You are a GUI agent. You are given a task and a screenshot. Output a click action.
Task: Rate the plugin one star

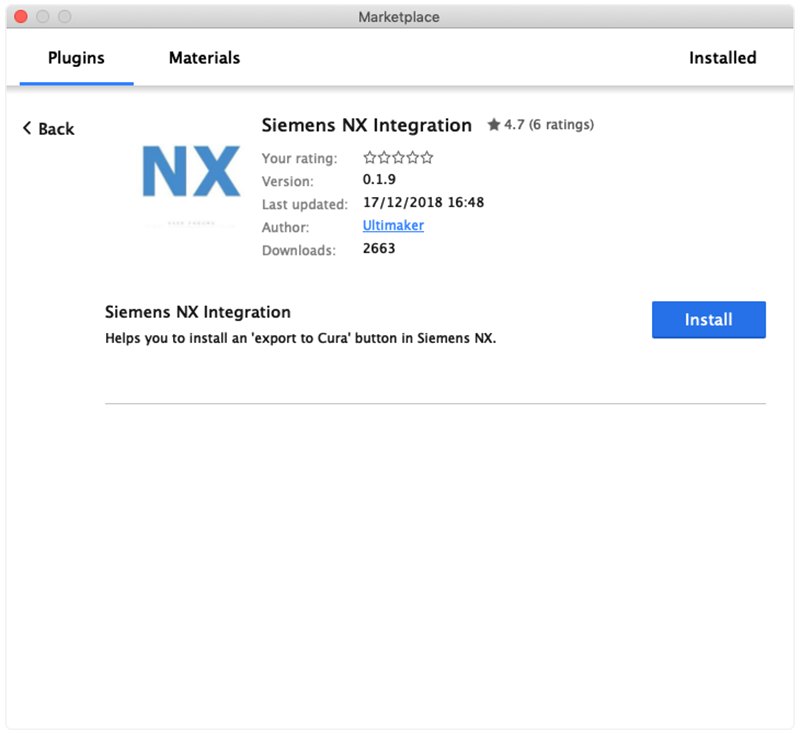pyautogui.click(x=370, y=158)
